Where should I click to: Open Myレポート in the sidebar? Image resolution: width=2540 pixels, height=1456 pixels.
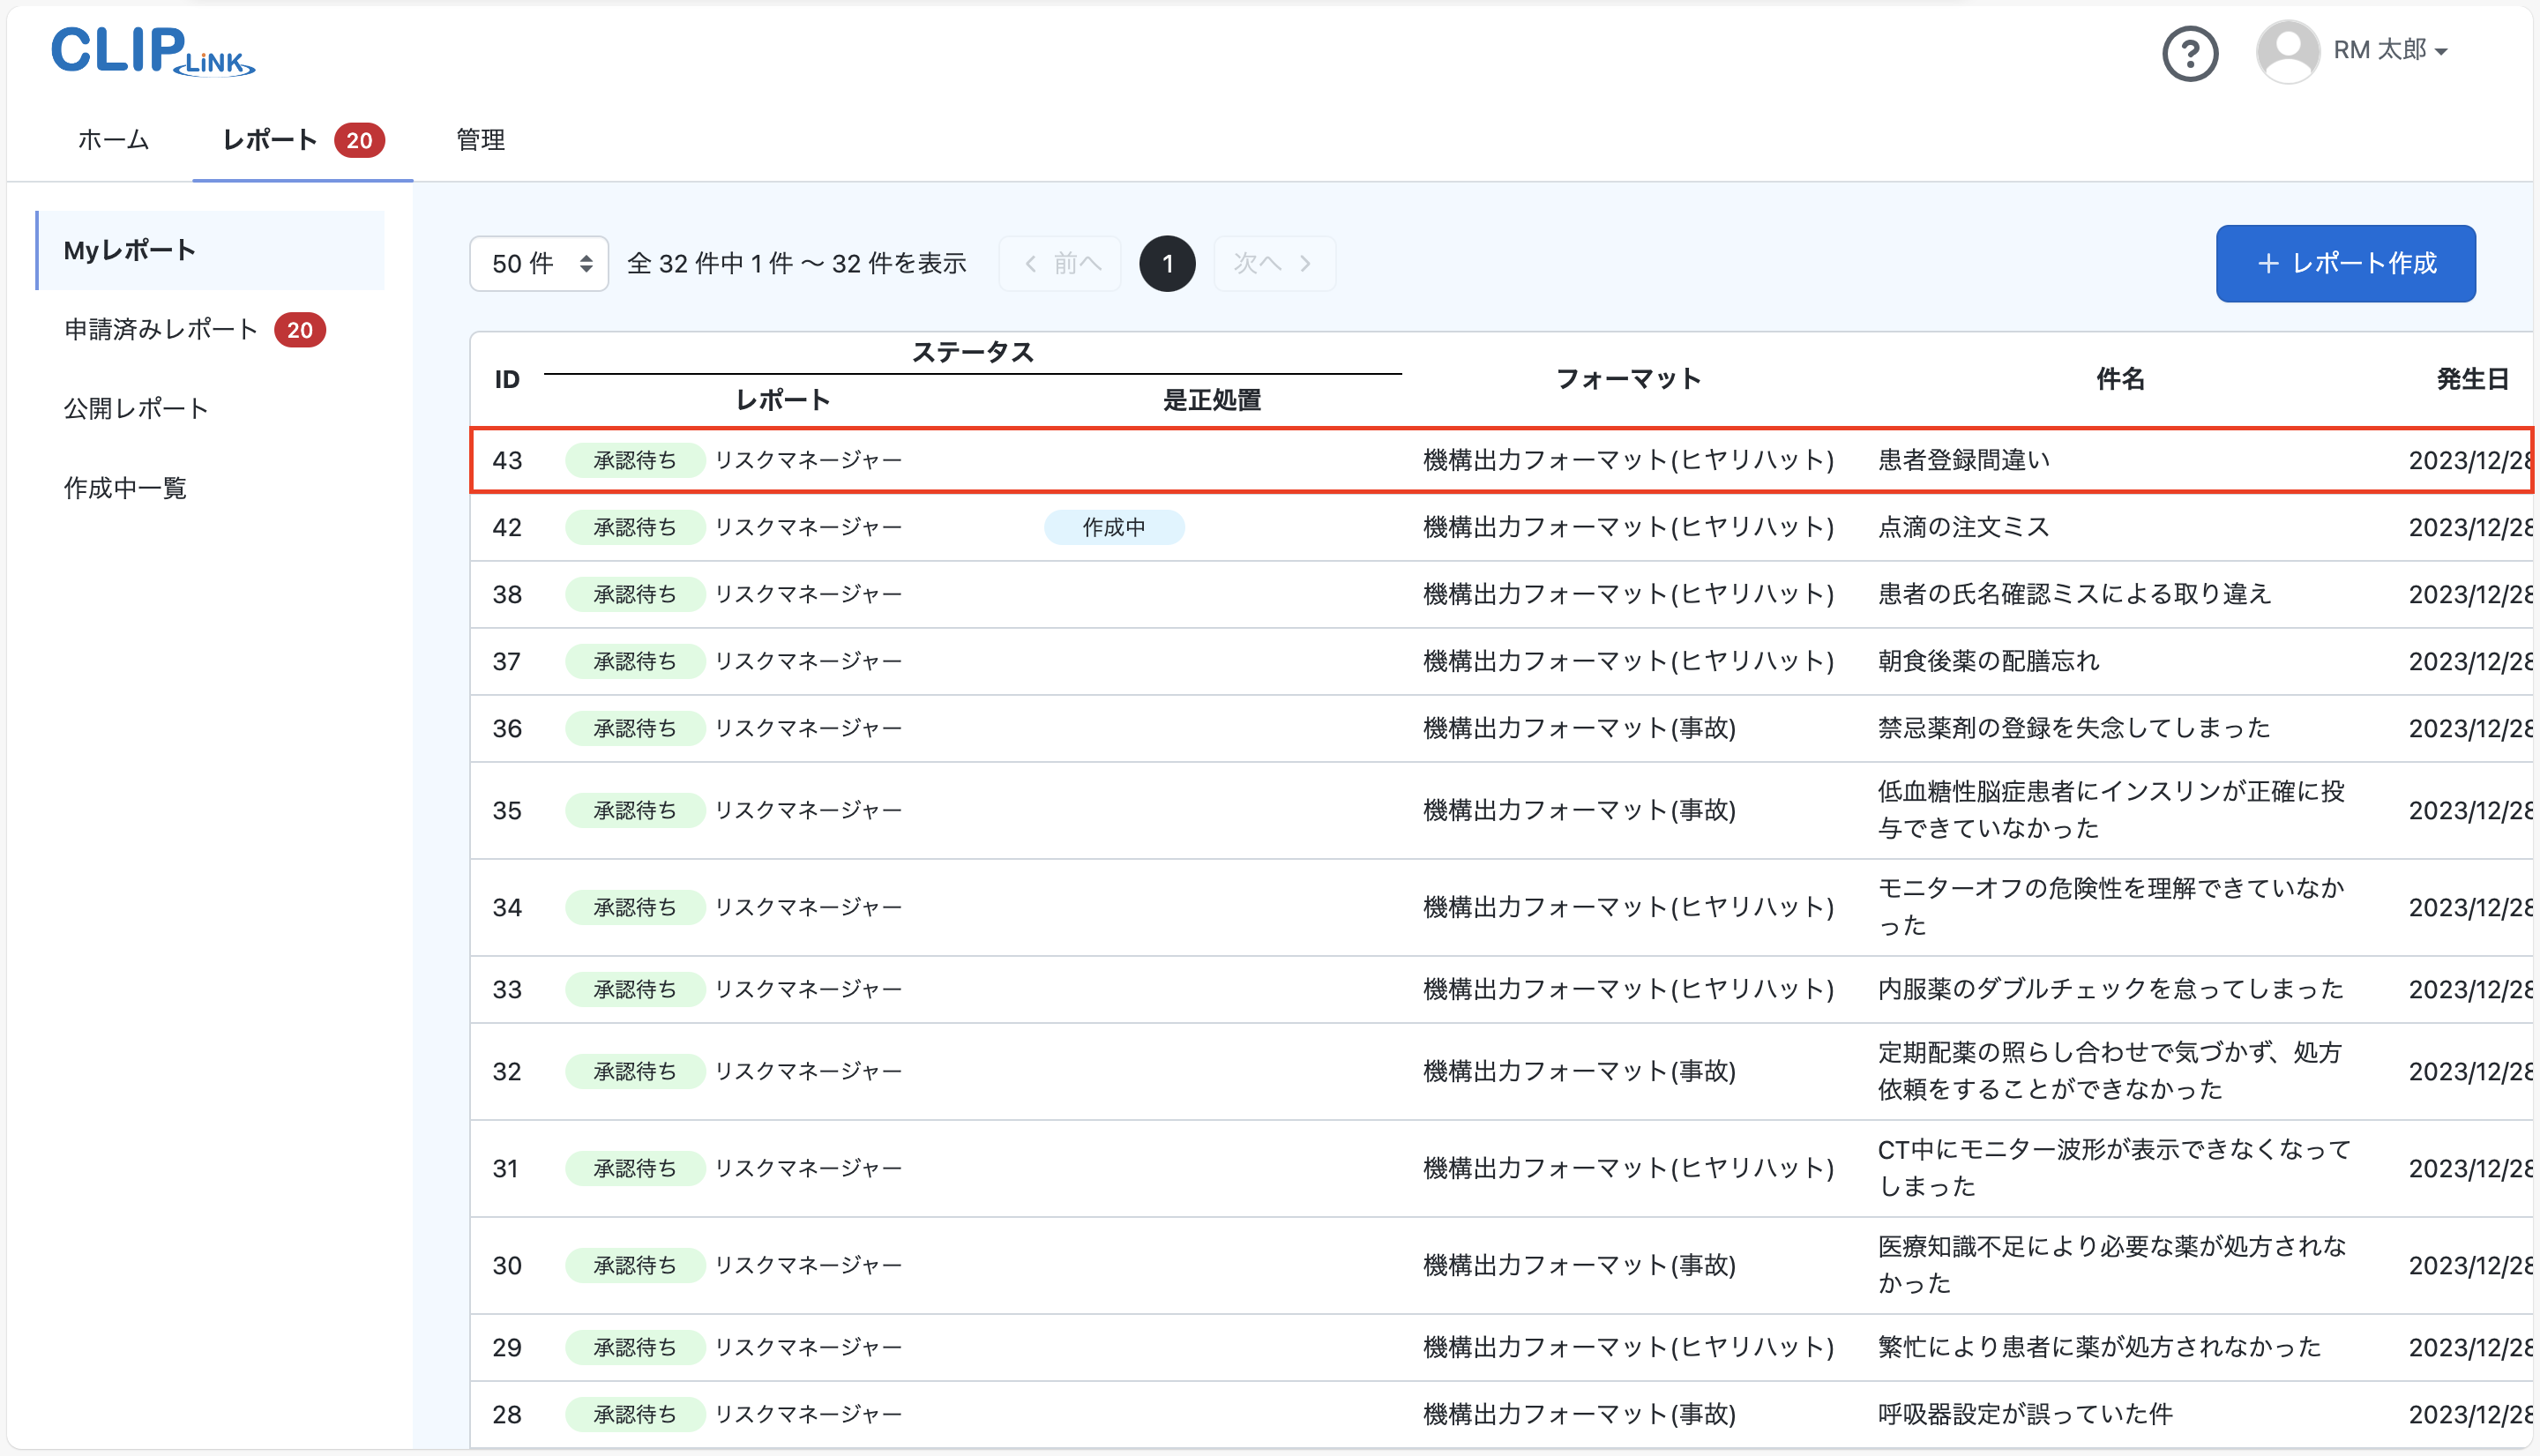pyautogui.click(x=128, y=250)
